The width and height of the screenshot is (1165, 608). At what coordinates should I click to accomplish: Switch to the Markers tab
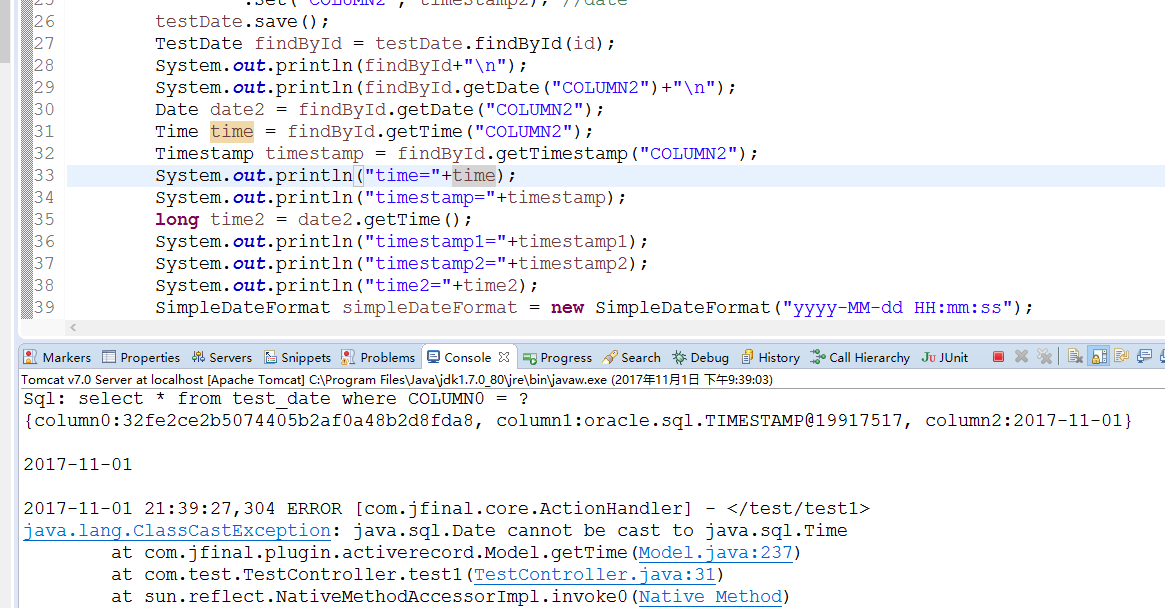tap(57, 357)
